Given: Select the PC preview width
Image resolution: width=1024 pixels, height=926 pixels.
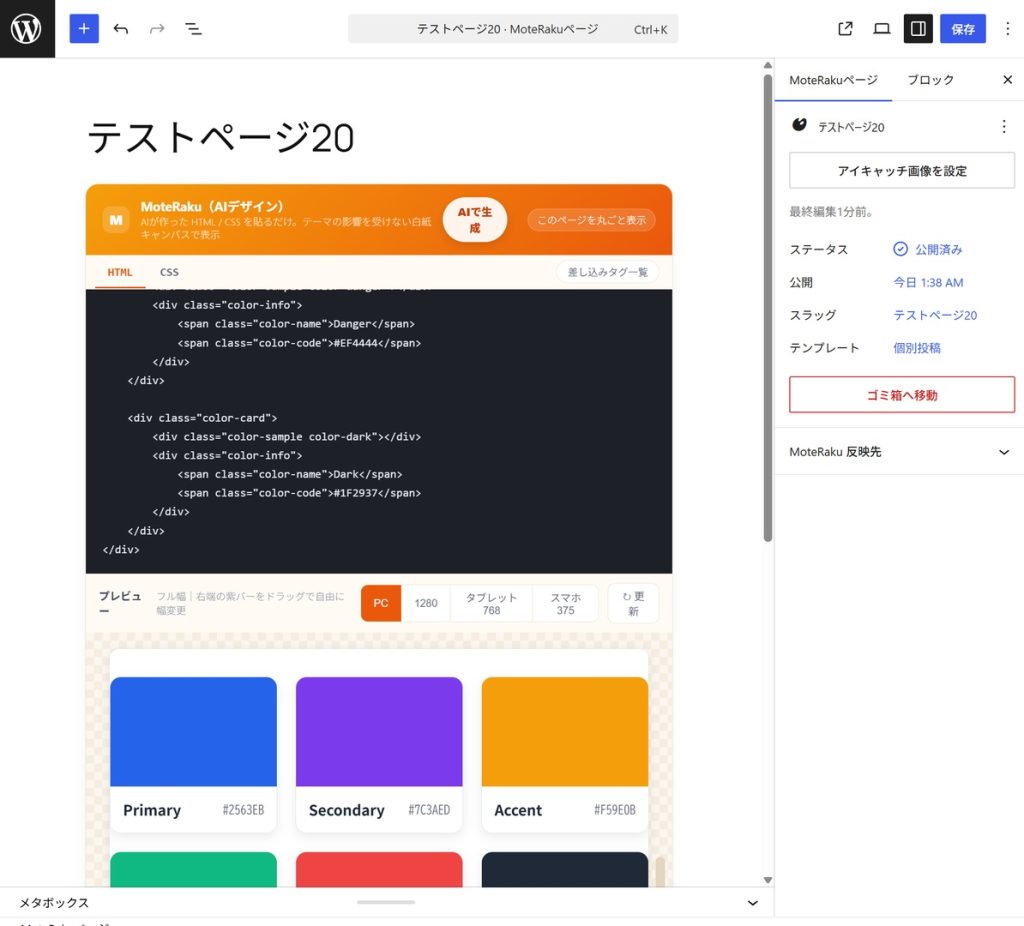Looking at the screenshot, I should pos(381,603).
